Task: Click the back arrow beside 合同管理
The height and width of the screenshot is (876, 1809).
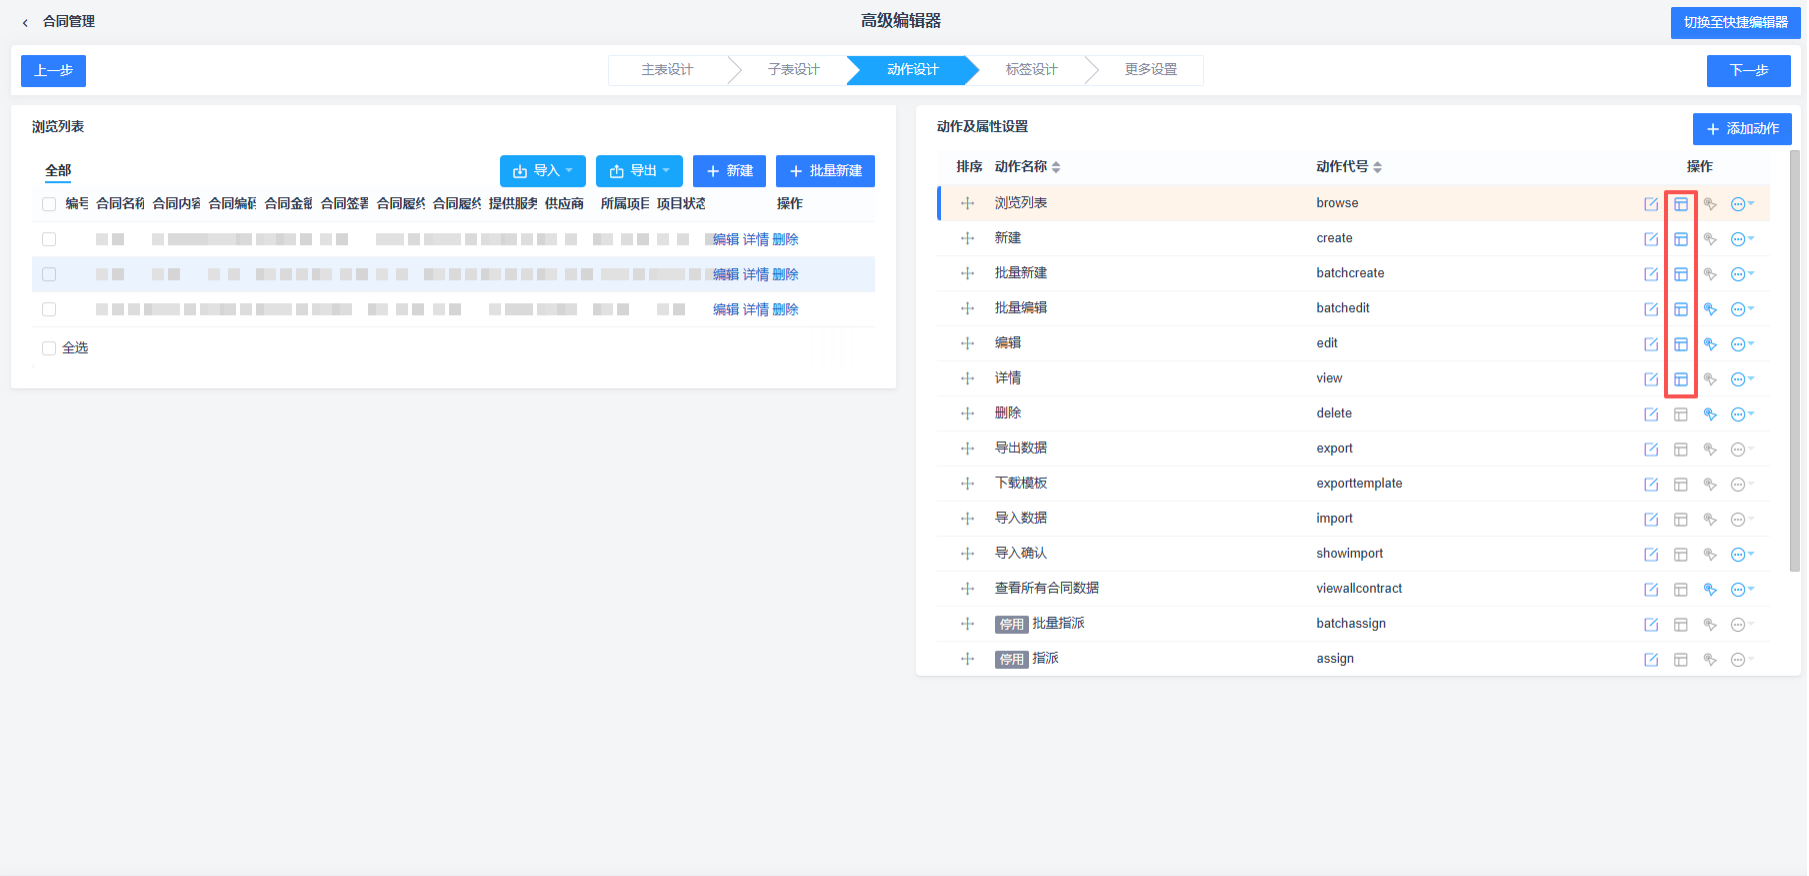Action: pos(25,22)
